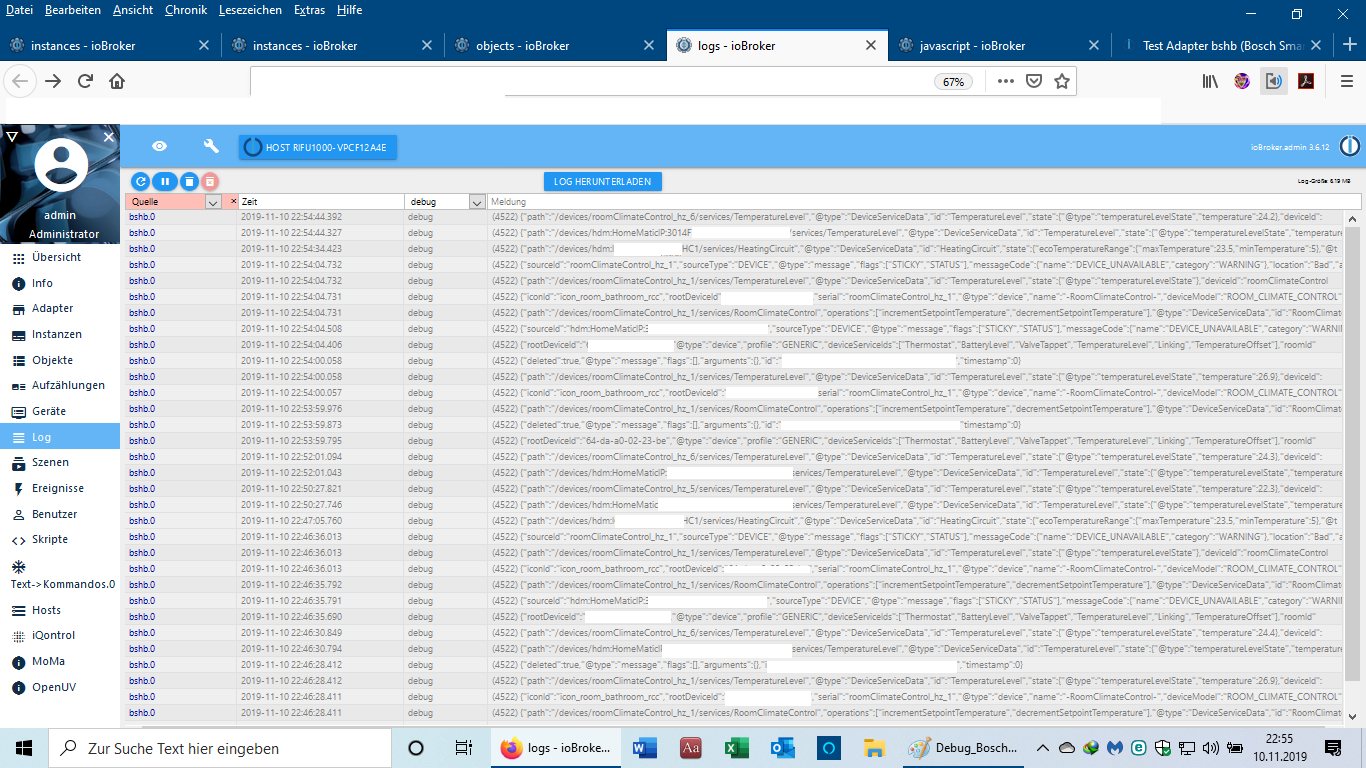Open the Extras menu
Image resolution: width=1366 pixels, height=768 pixels.
click(309, 10)
